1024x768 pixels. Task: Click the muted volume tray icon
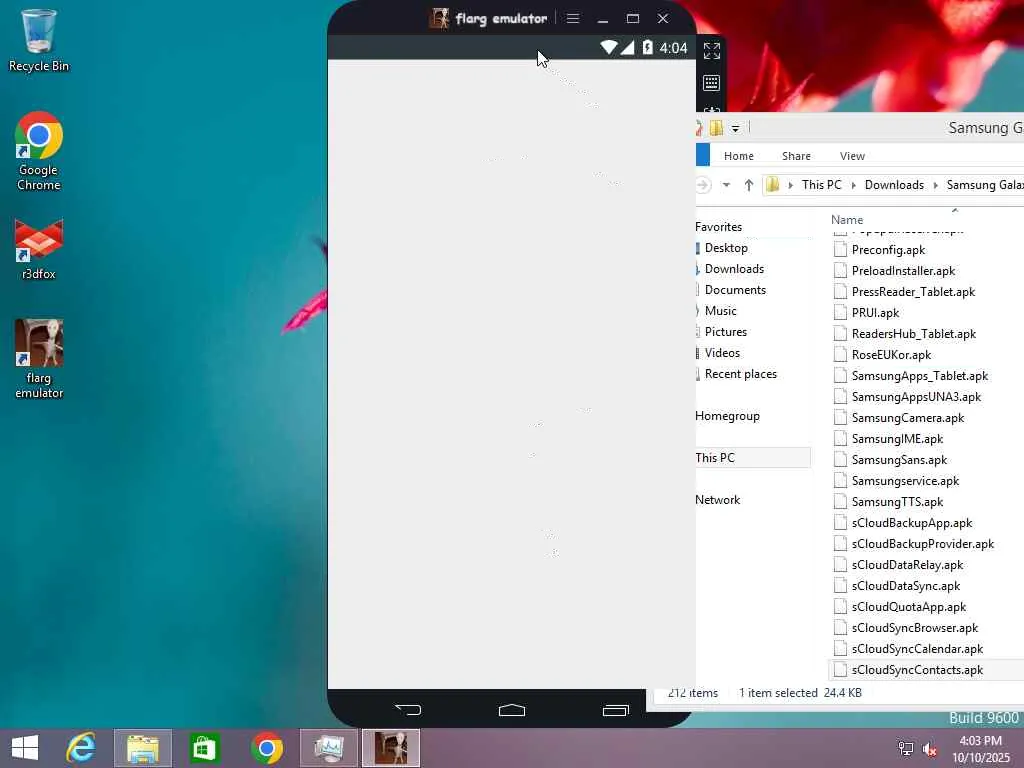930,749
